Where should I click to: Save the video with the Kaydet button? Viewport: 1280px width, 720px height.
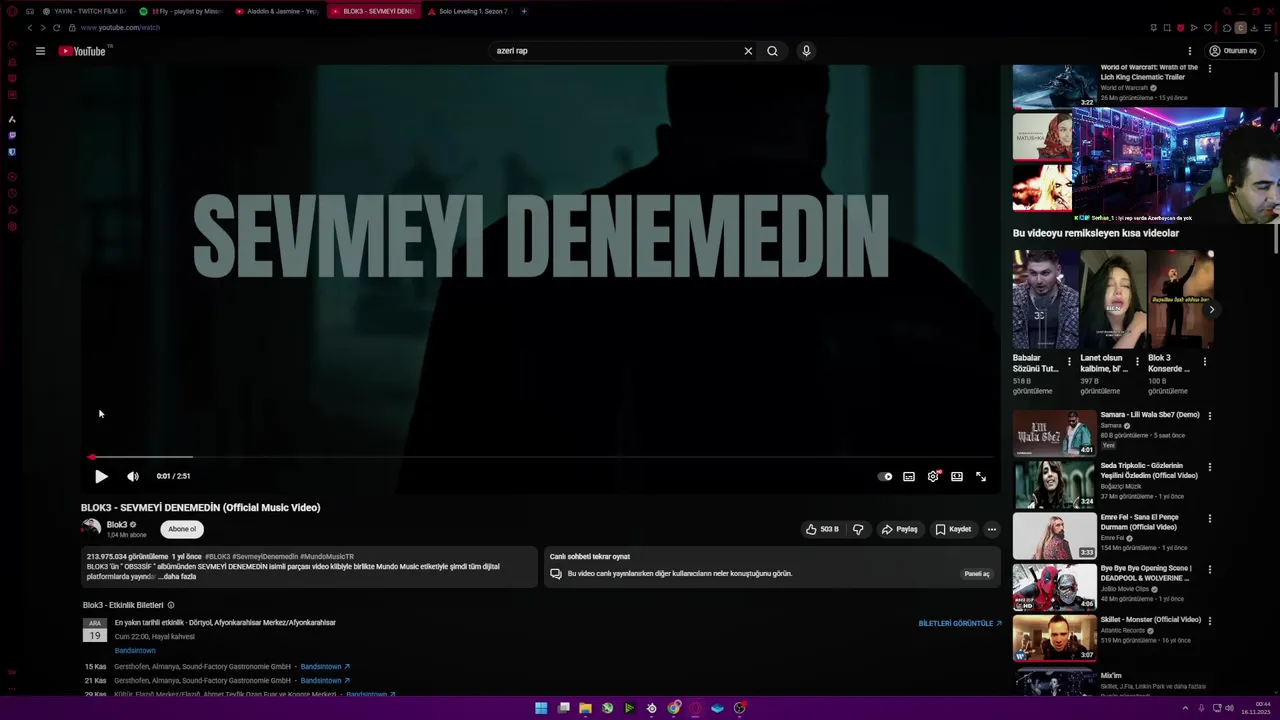(953, 529)
